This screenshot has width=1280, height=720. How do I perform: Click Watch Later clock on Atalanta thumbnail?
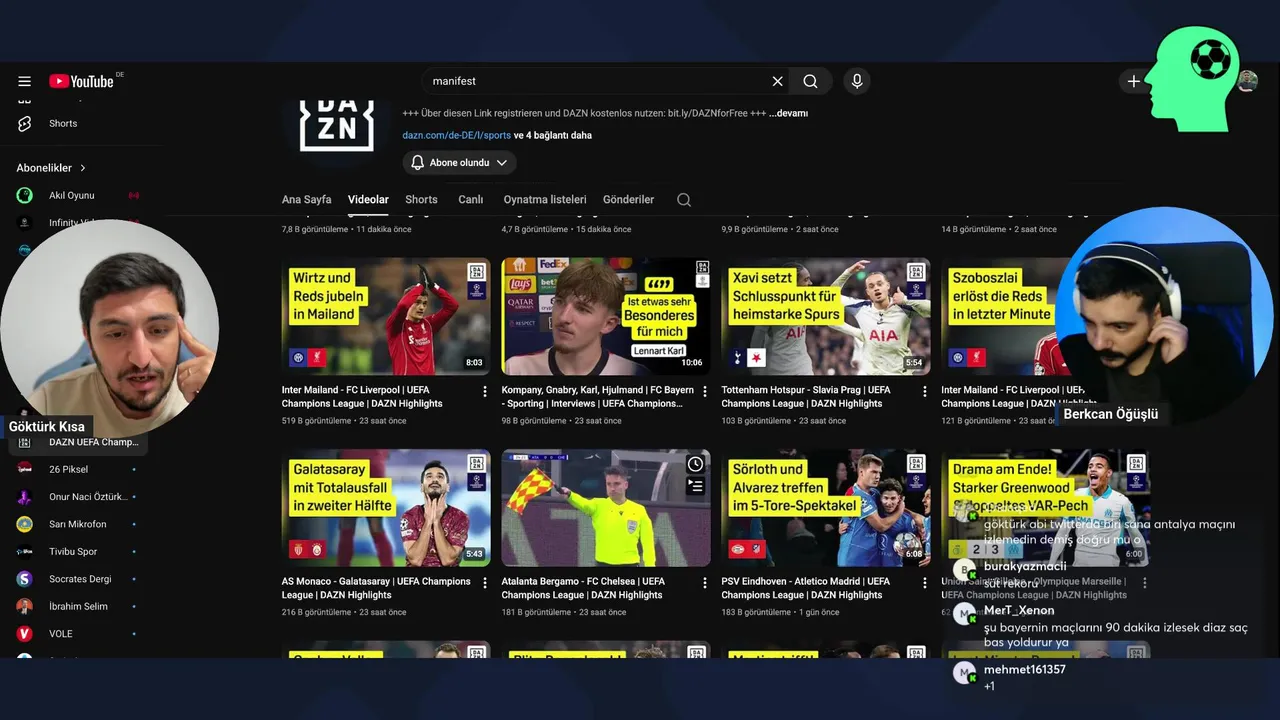pyautogui.click(x=695, y=464)
